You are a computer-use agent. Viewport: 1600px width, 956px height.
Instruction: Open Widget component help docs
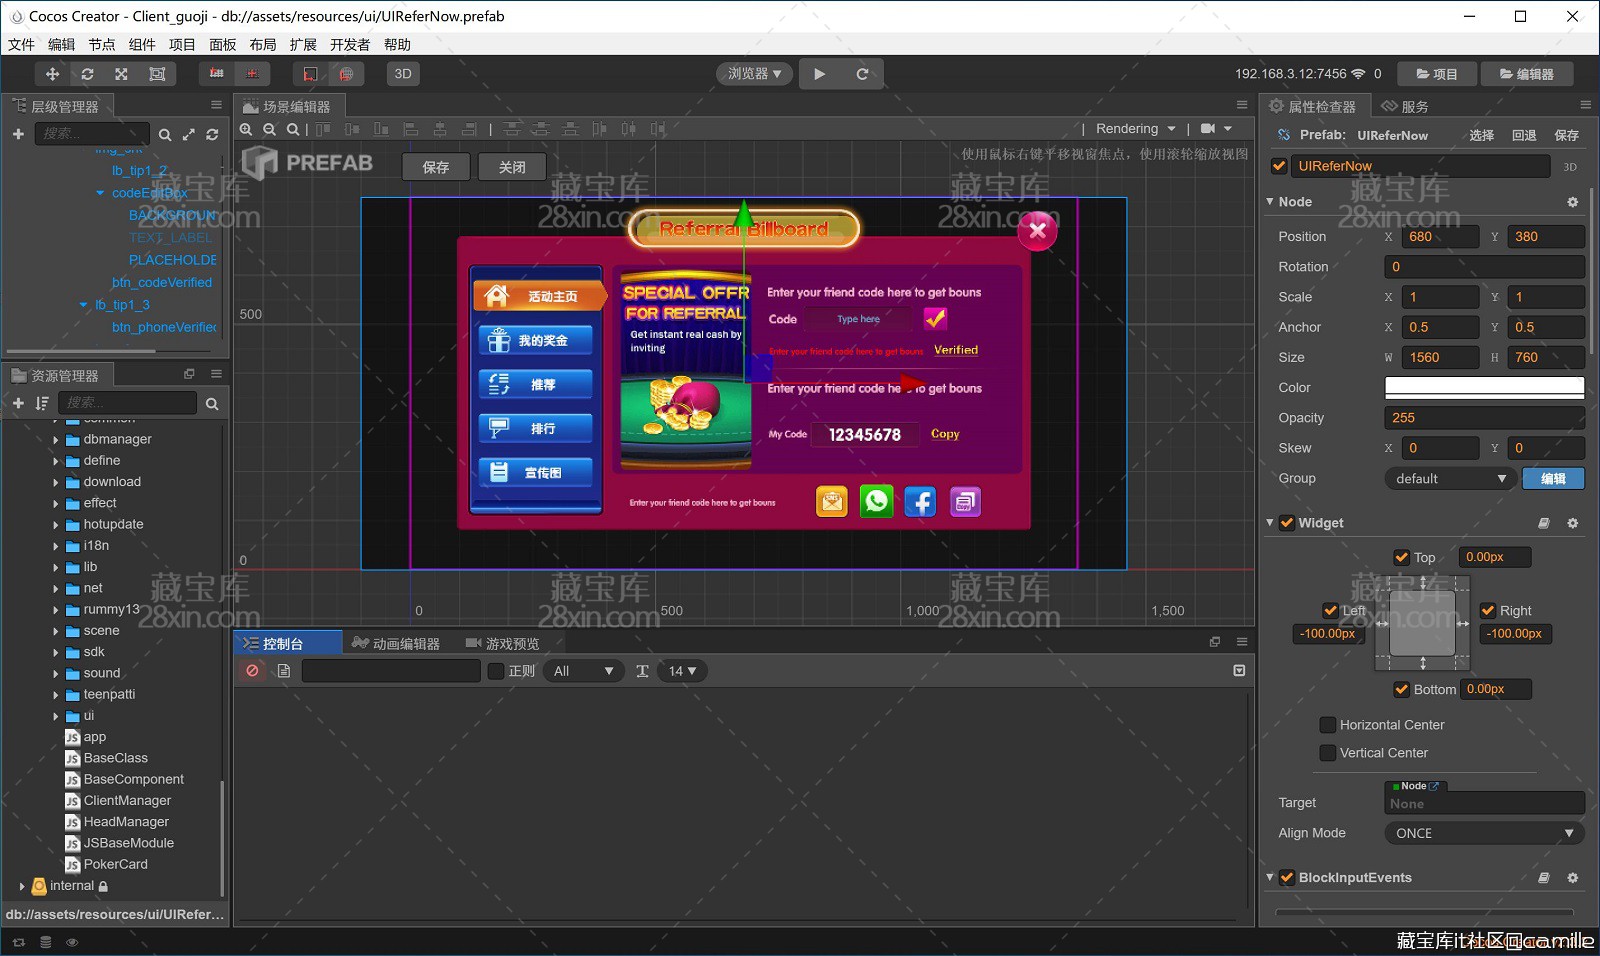[x=1544, y=523]
